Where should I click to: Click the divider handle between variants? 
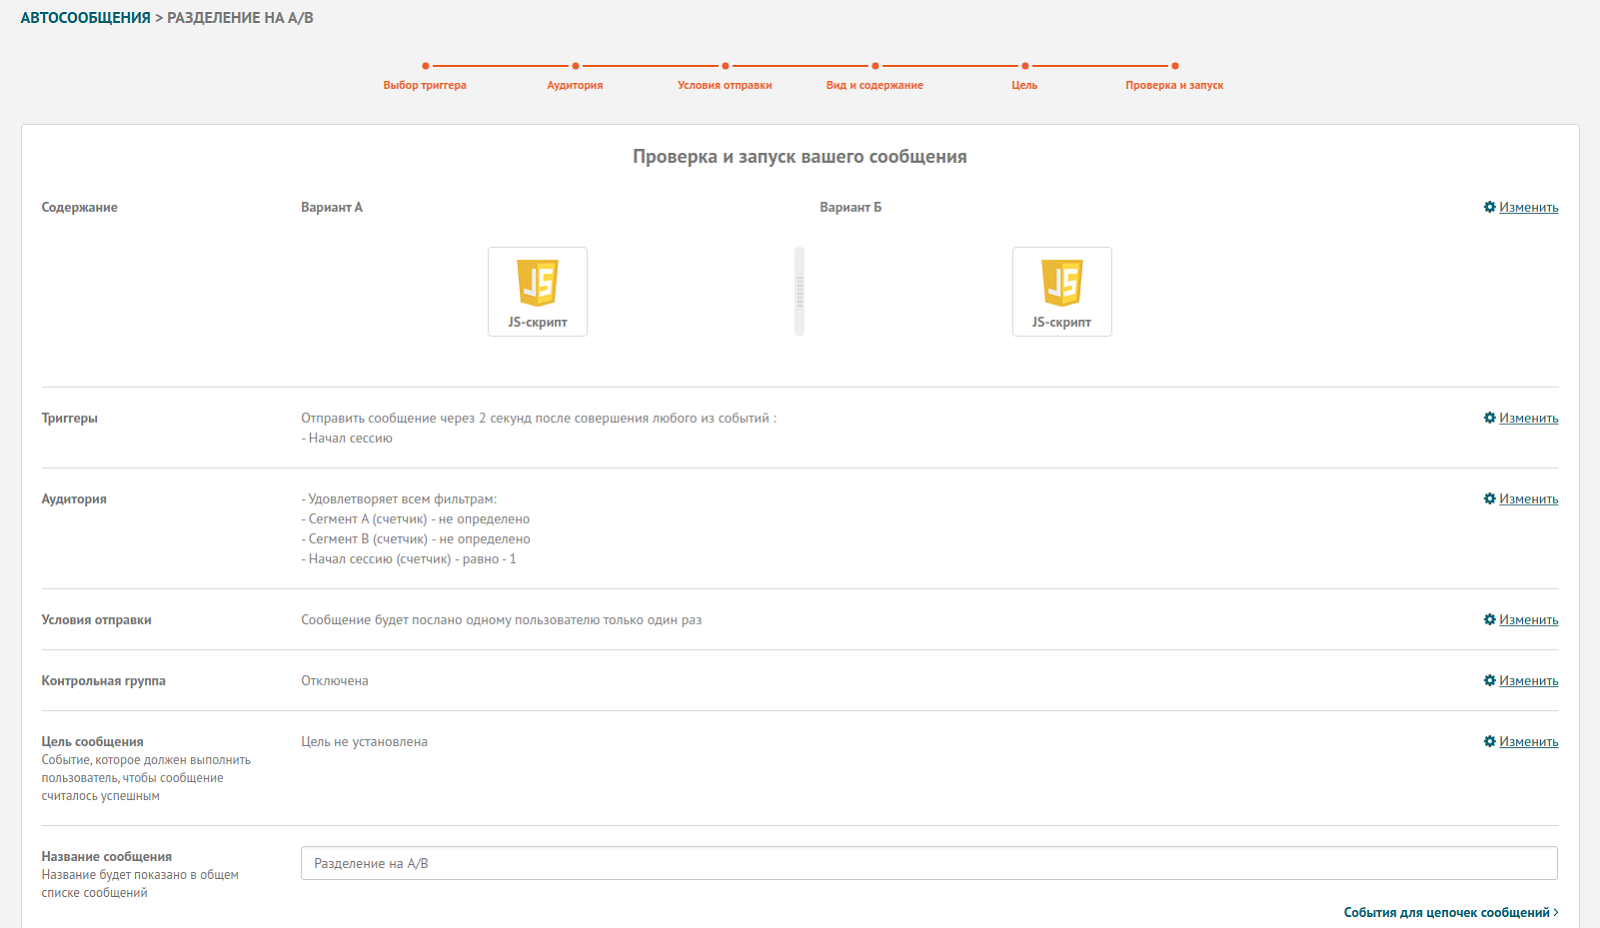799,292
